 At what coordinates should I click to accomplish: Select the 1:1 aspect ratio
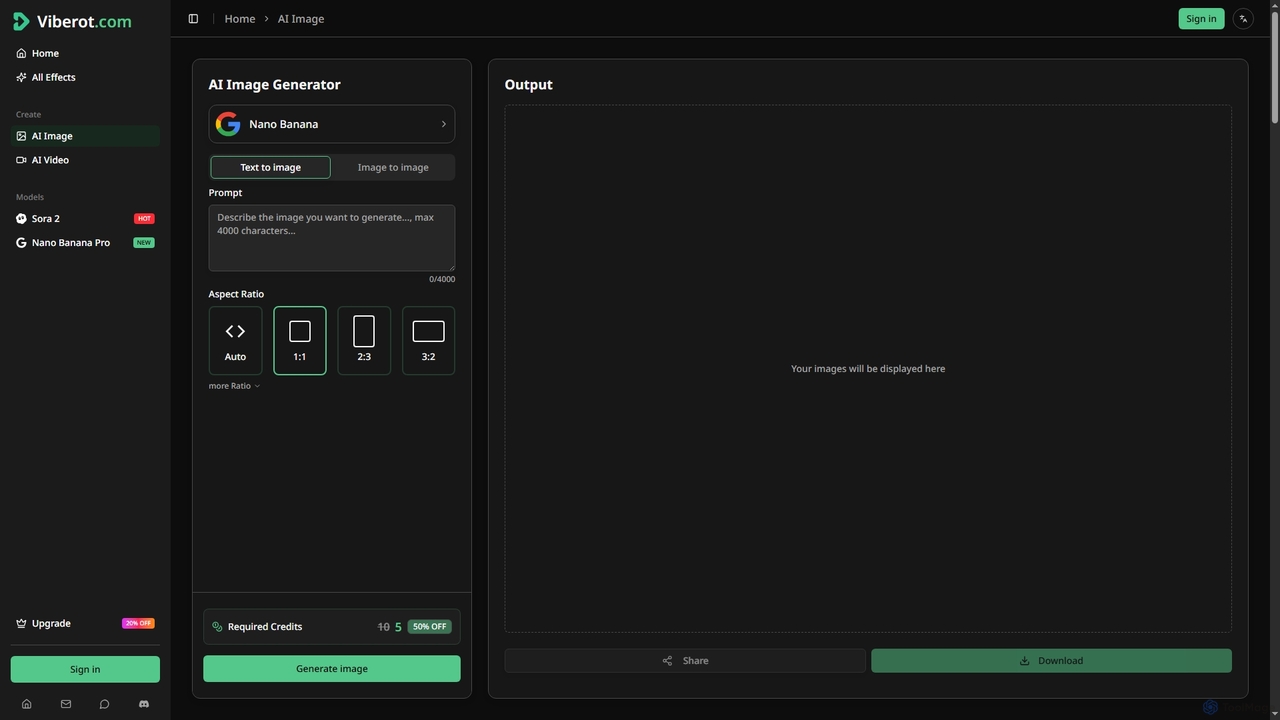pos(300,341)
